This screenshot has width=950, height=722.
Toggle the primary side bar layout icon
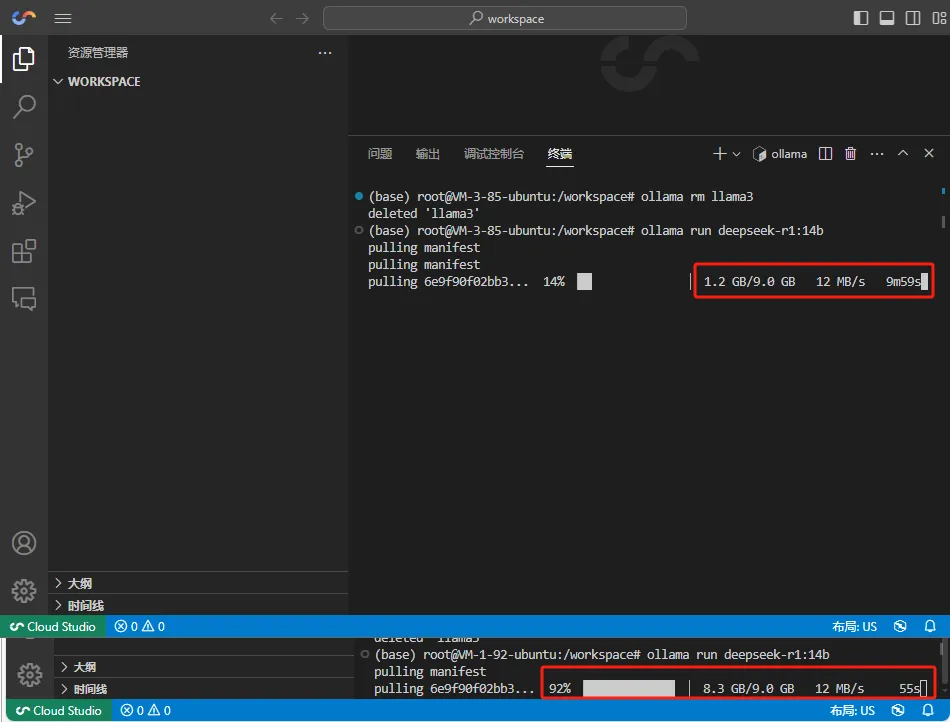click(x=860, y=18)
